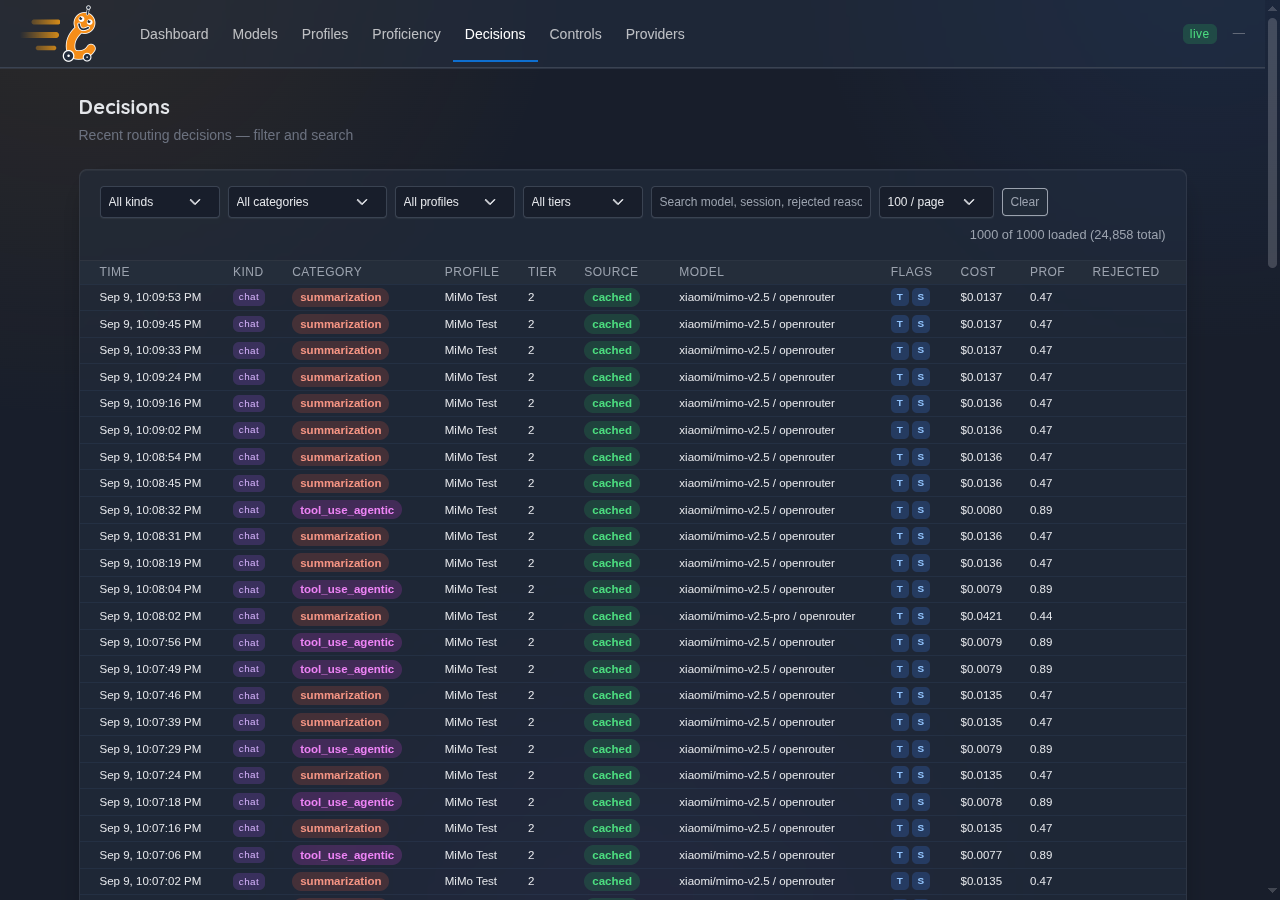
Task: Click chat badge in 10:08:45 PM row
Action: click(249, 483)
